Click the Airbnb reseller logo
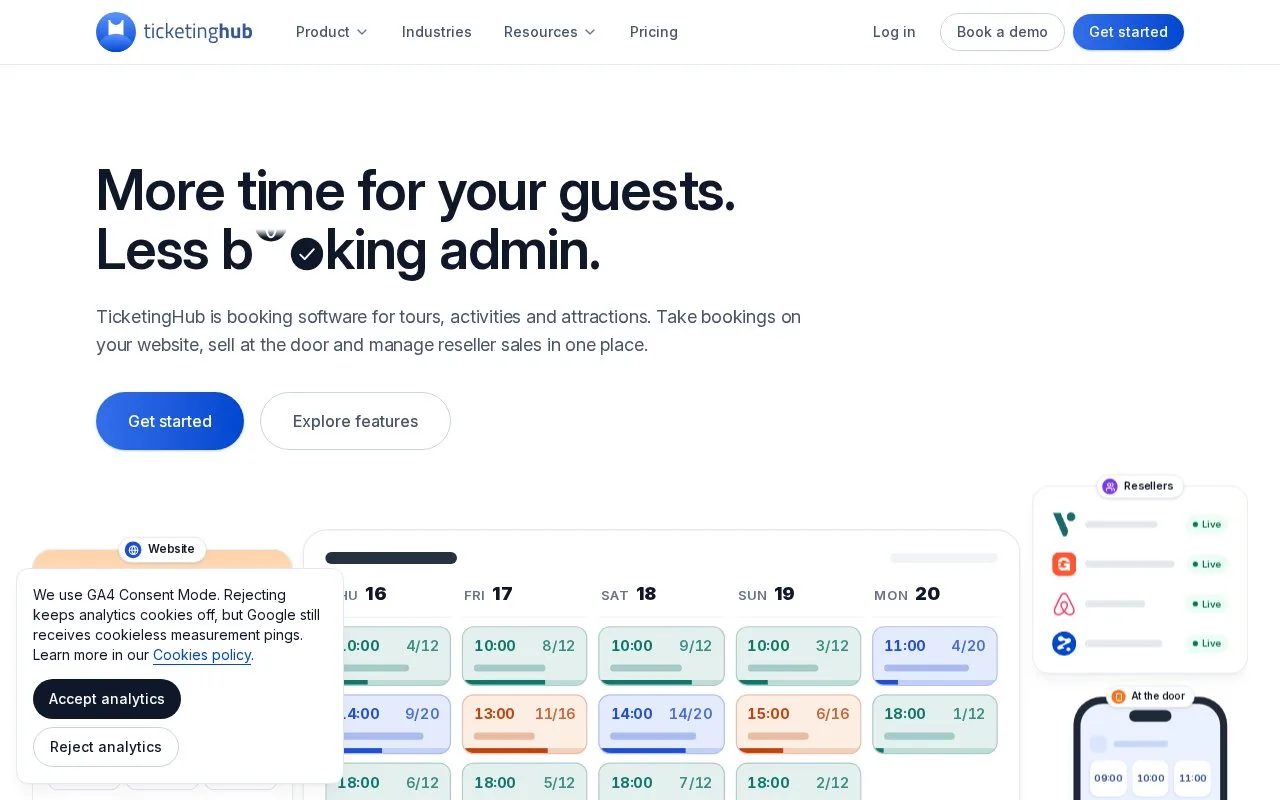Image resolution: width=1280 pixels, height=800 pixels. tap(1064, 604)
